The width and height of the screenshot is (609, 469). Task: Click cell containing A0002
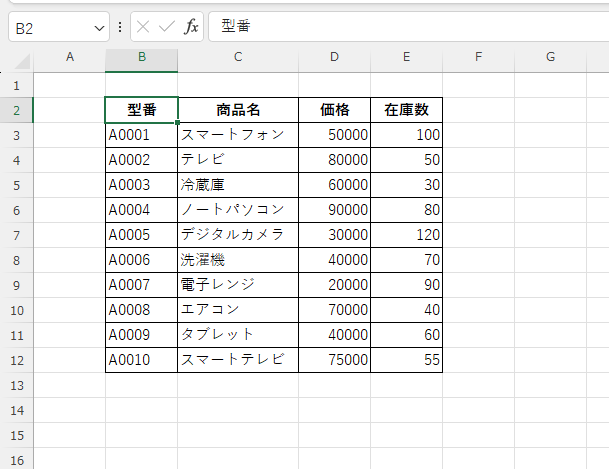[x=142, y=160]
